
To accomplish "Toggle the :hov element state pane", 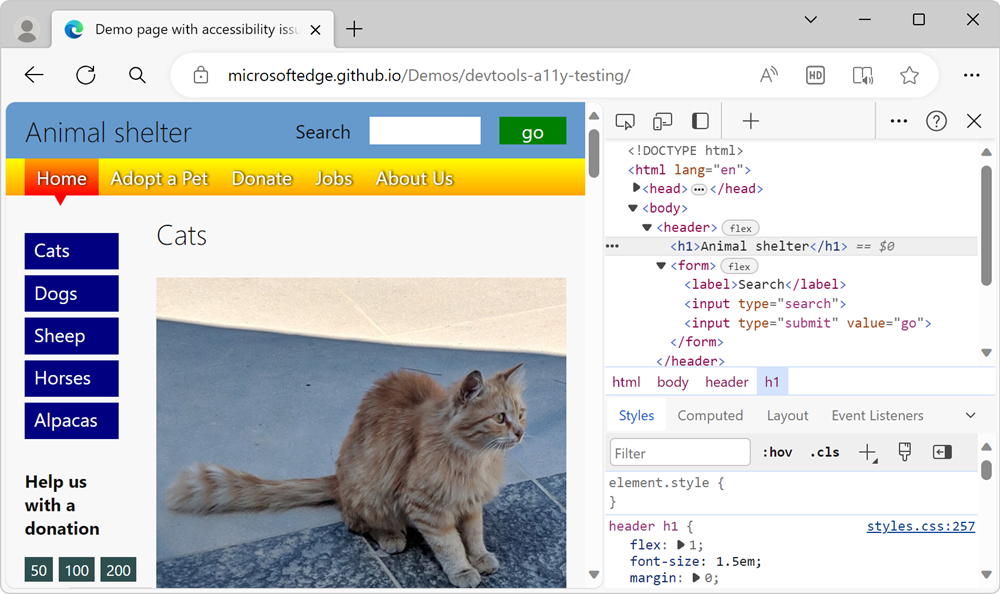I will 777,451.
